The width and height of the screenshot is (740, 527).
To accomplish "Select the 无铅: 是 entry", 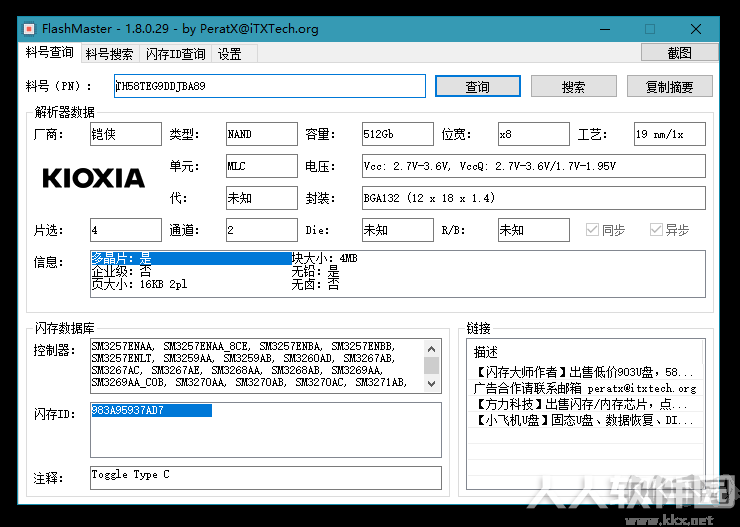I will pos(315,271).
